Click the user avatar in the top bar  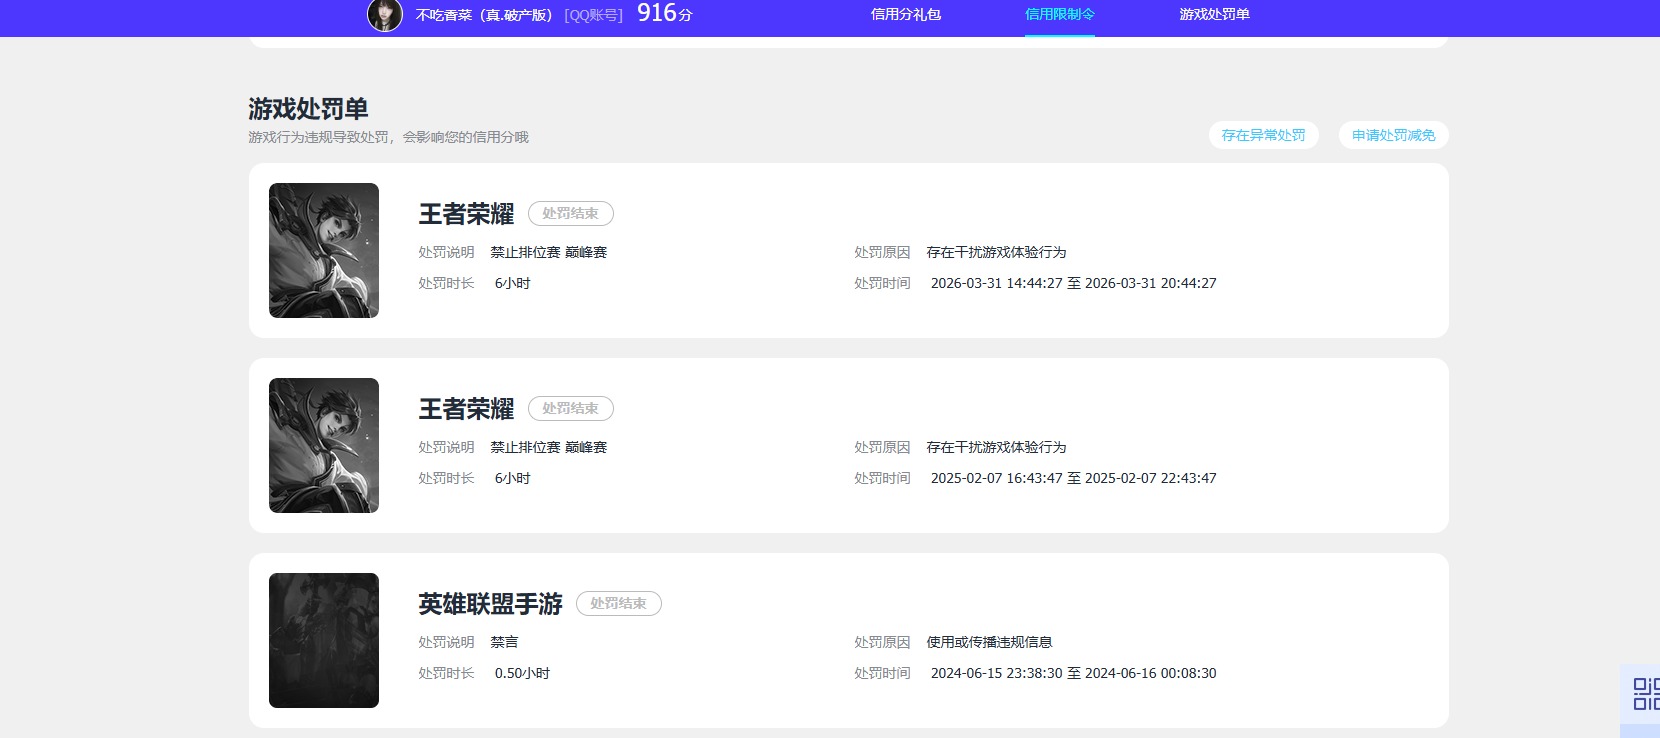(x=385, y=15)
